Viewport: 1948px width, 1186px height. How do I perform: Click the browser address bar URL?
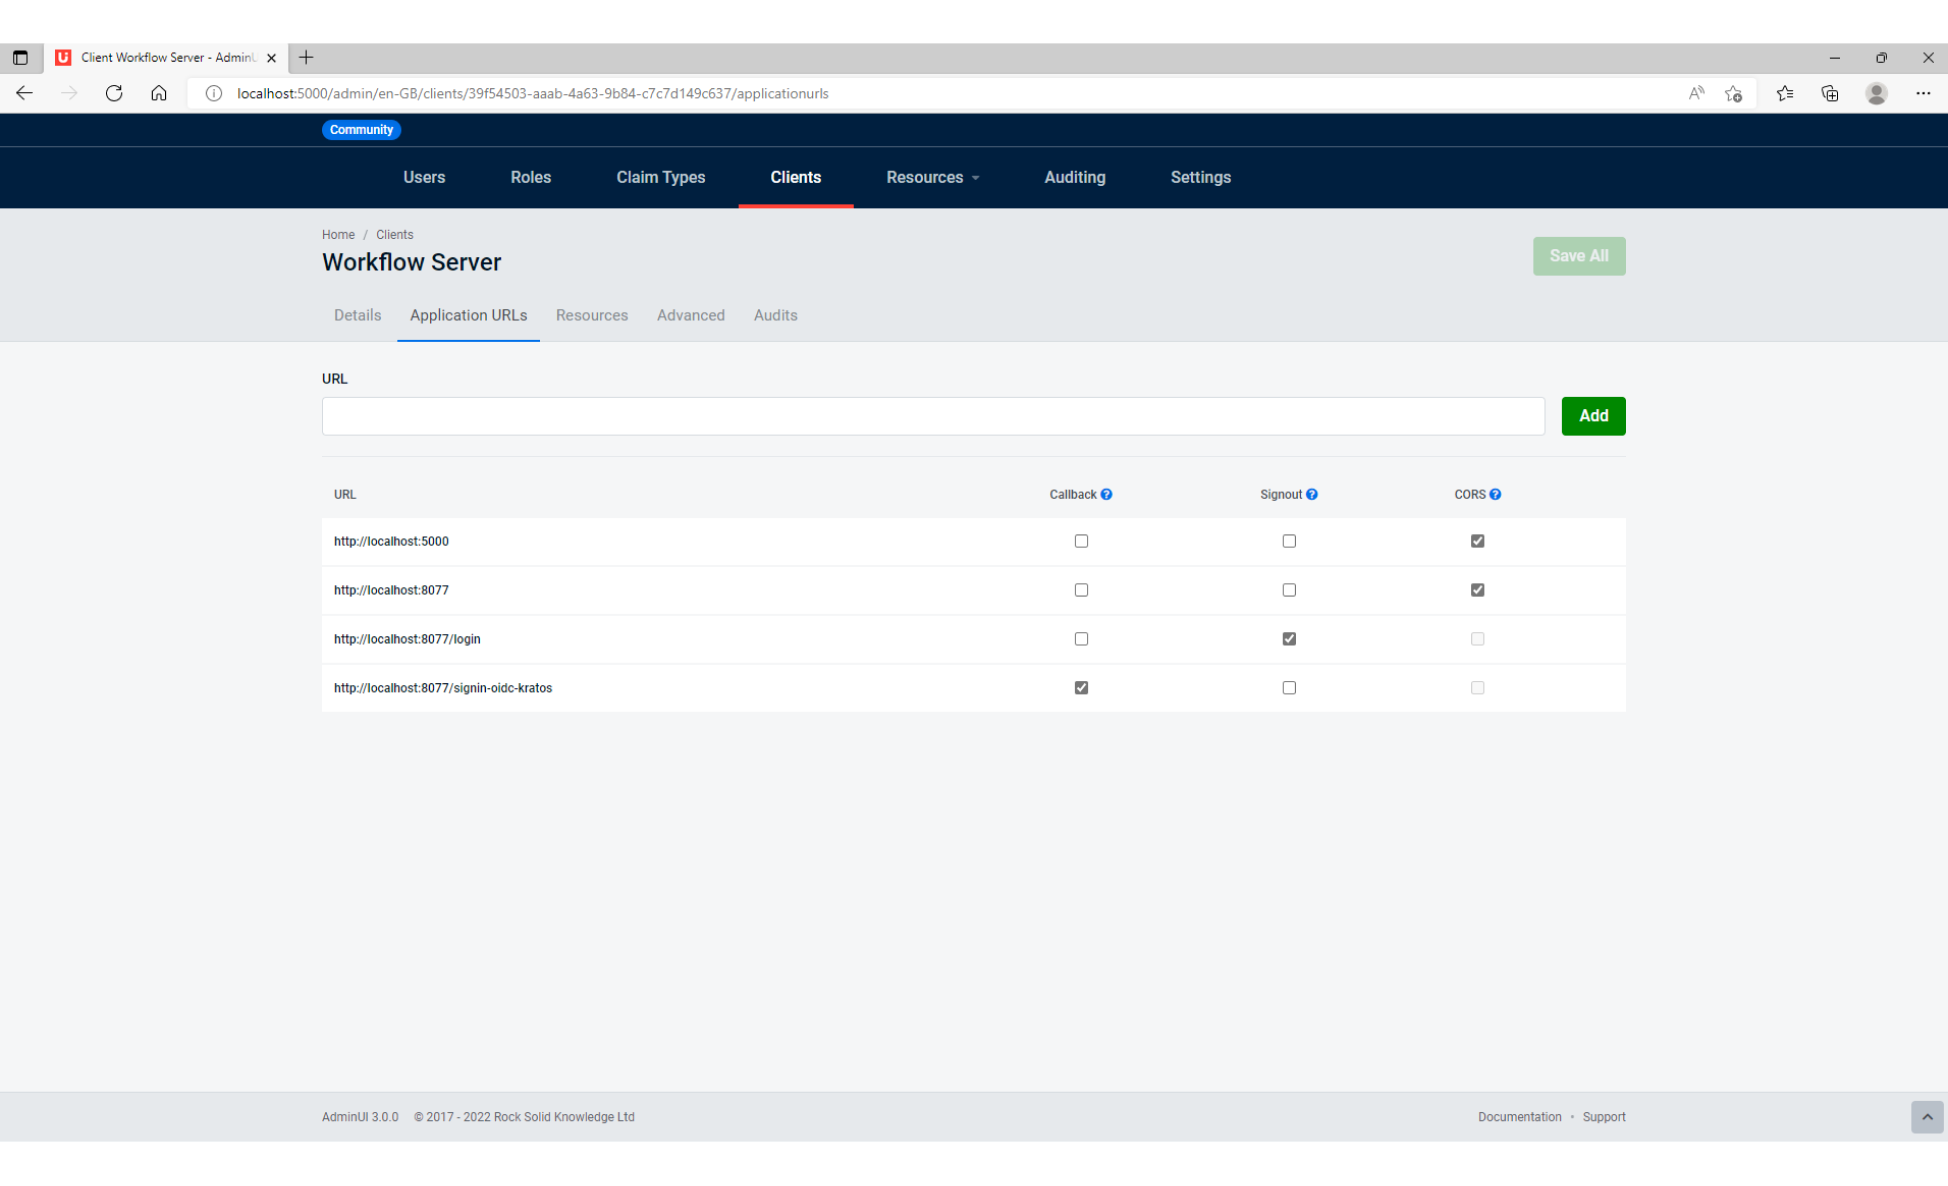point(532,93)
